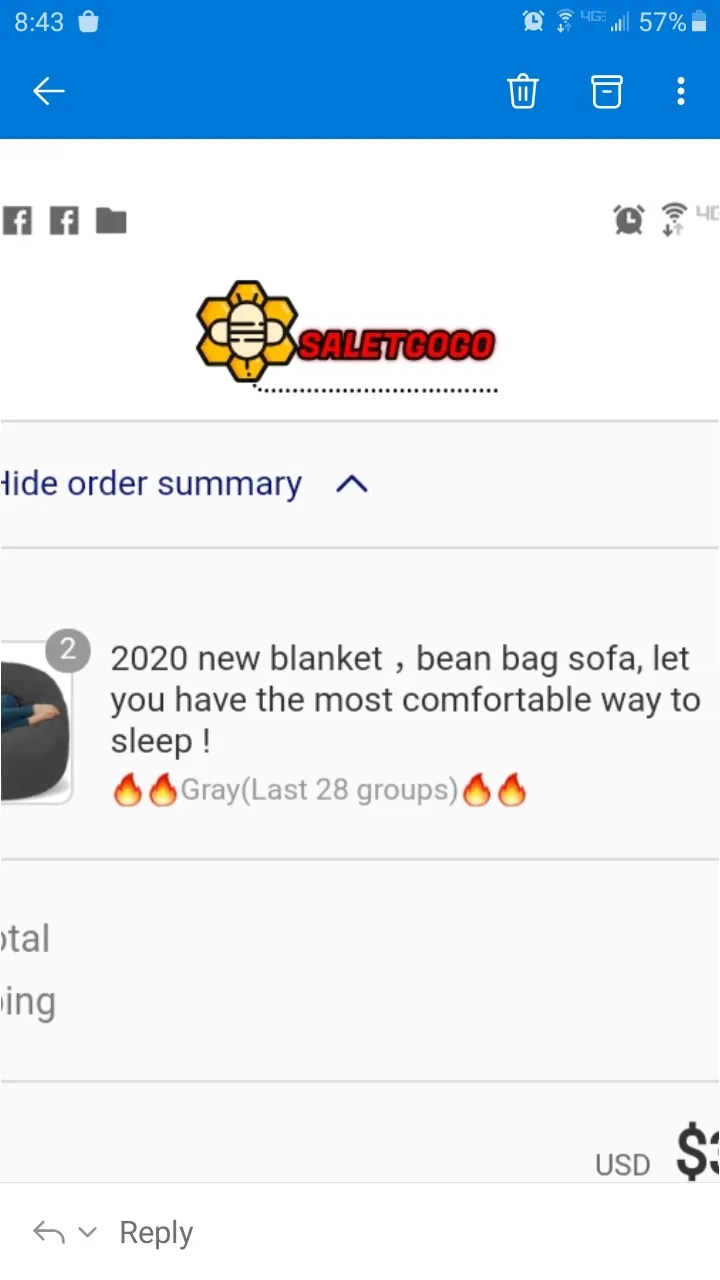
Task: Tap the shopping bag notification icon
Action: click(x=88, y=21)
